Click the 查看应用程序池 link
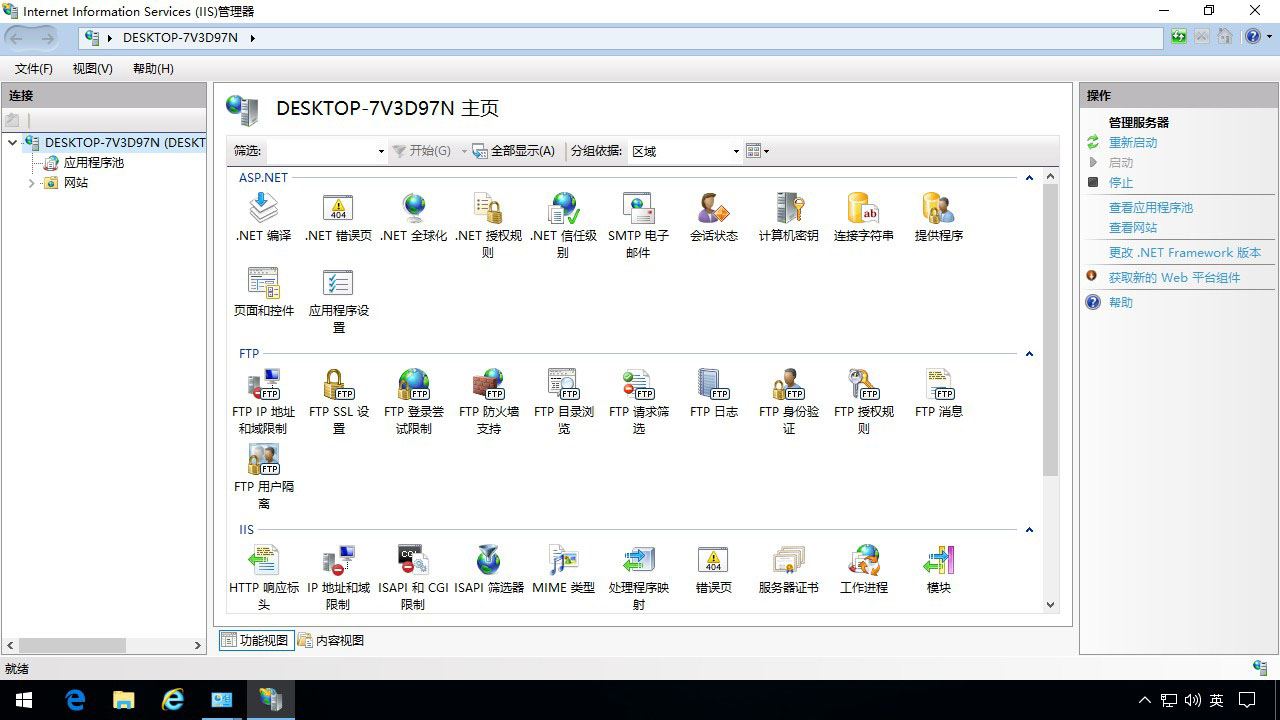The image size is (1280, 720). [x=1151, y=208]
